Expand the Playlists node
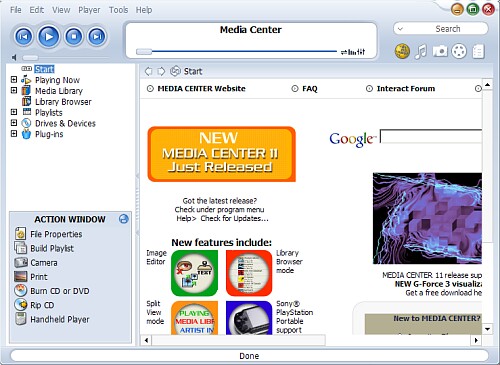The height and width of the screenshot is (365, 500). (x=14, y=112)
